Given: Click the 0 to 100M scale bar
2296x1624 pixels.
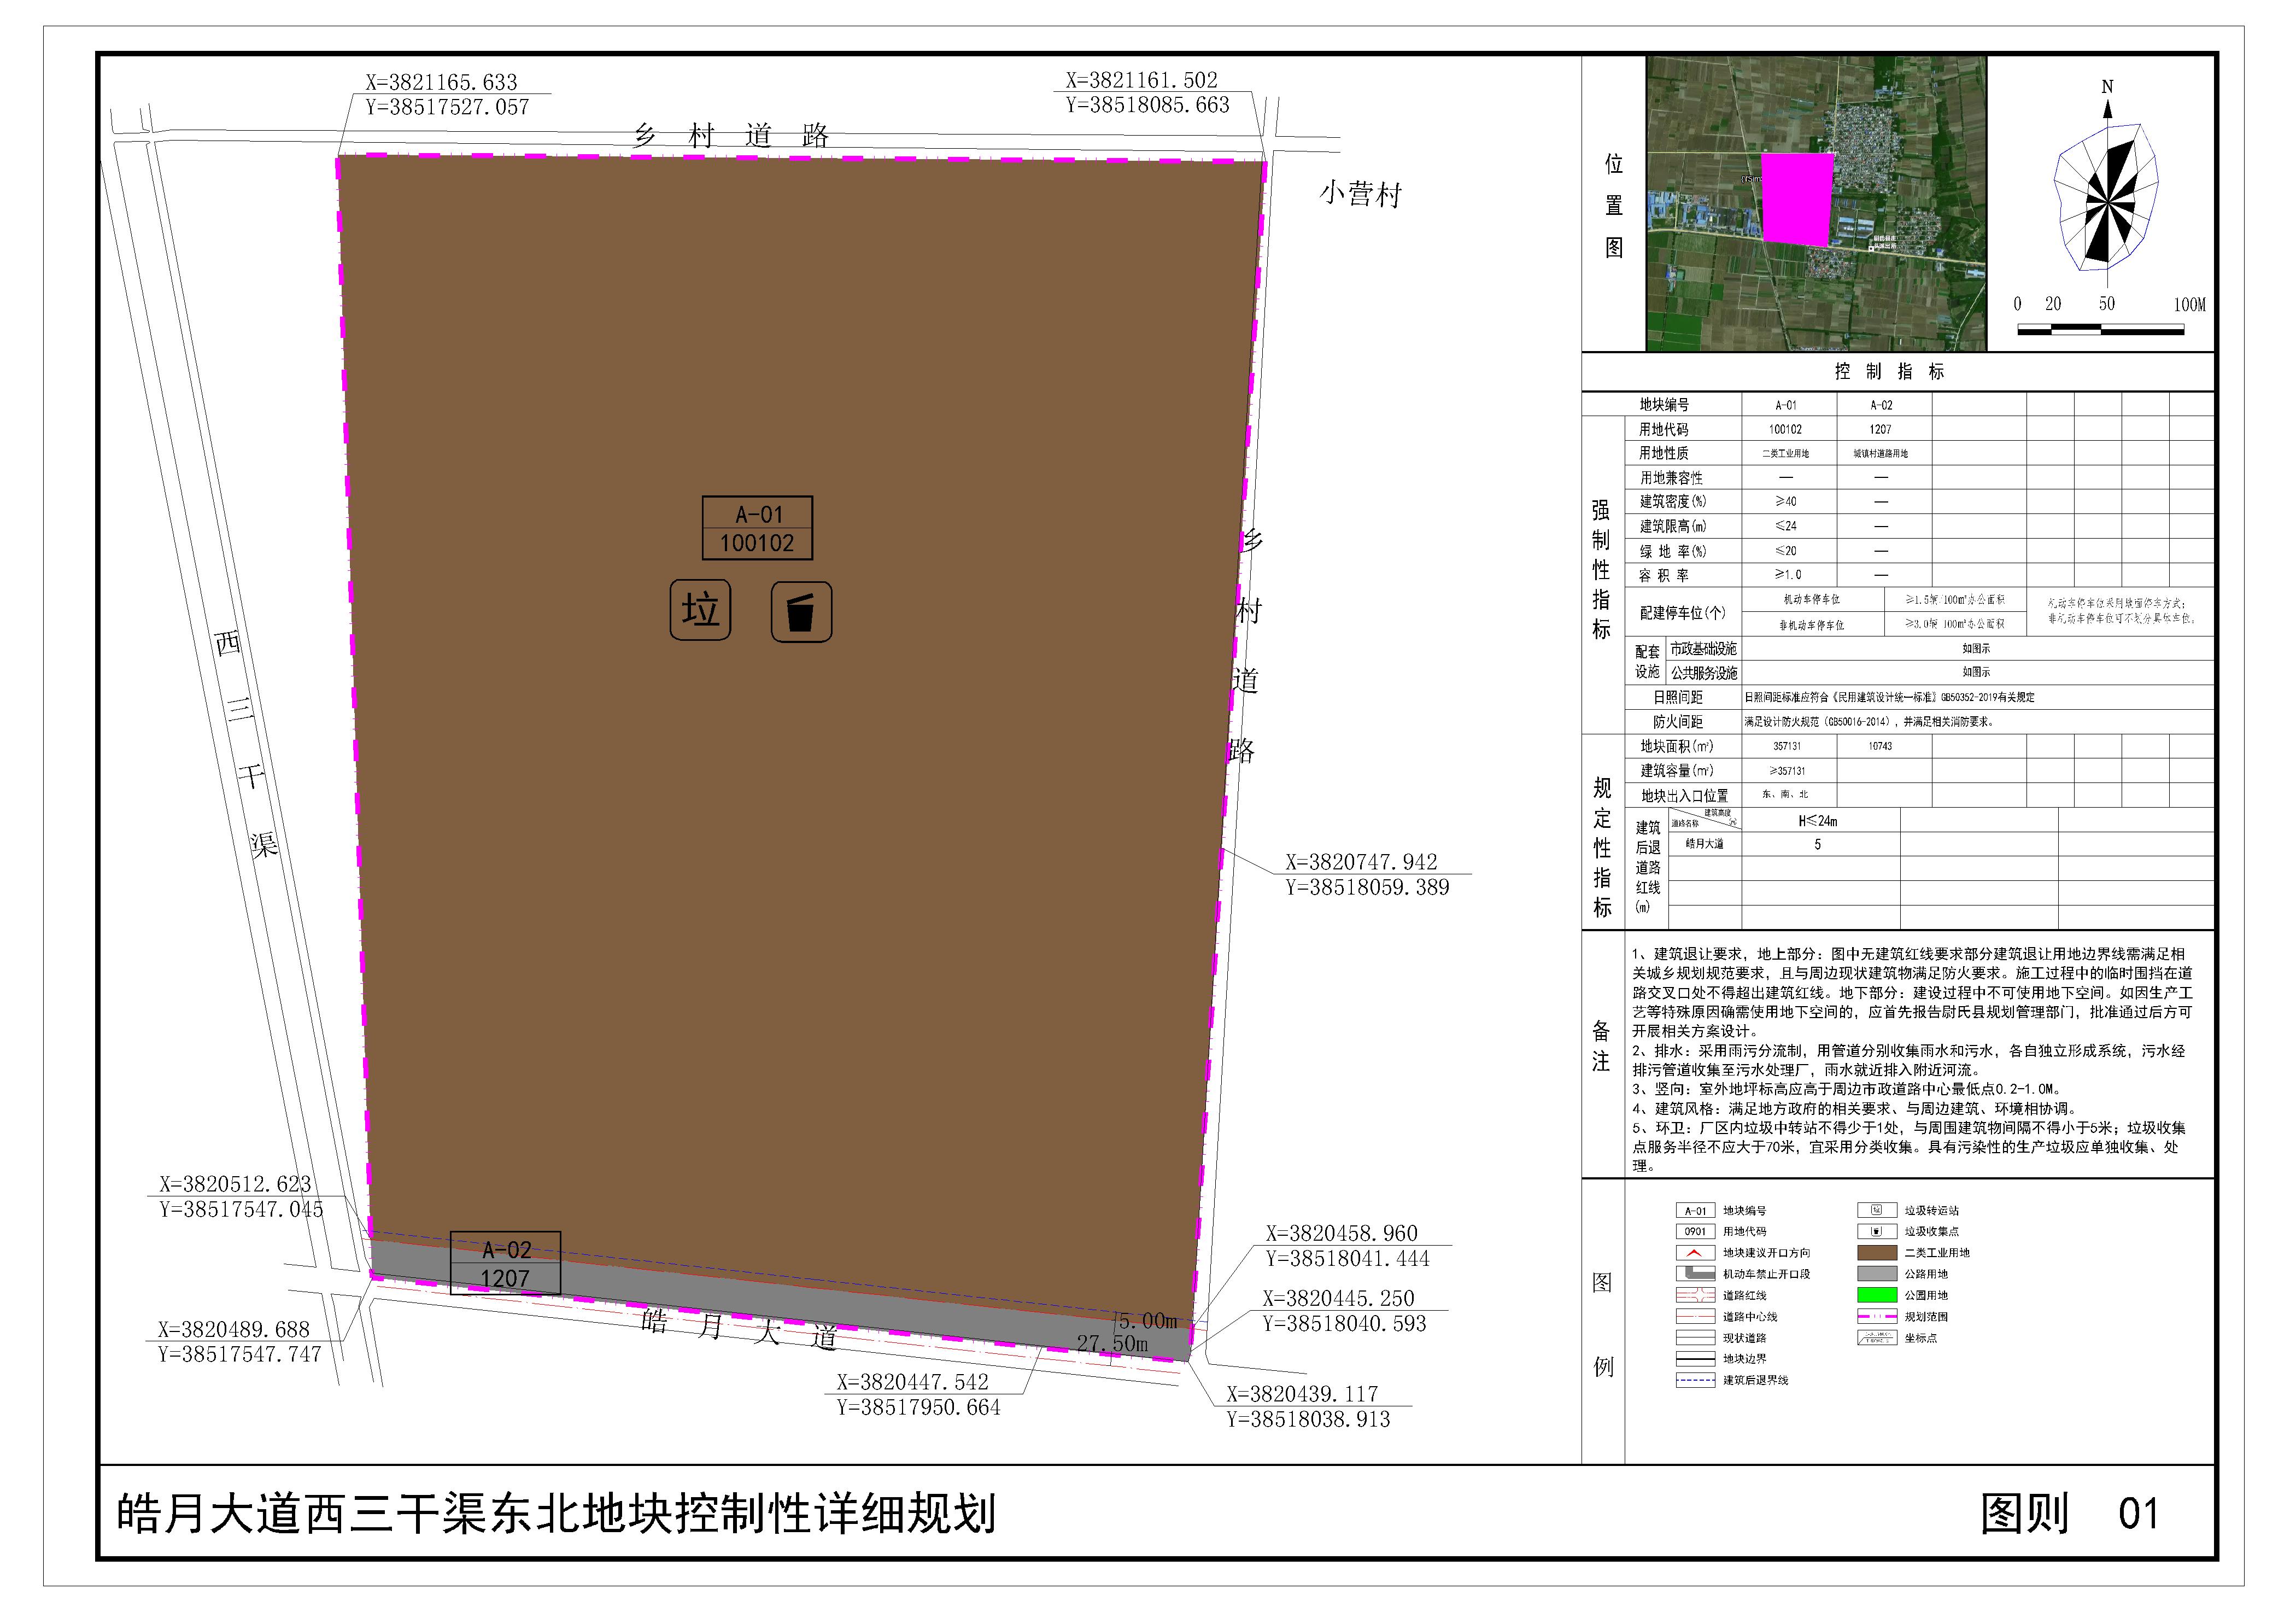Looking at the screenshot, I should click(x=2100, y=329).
